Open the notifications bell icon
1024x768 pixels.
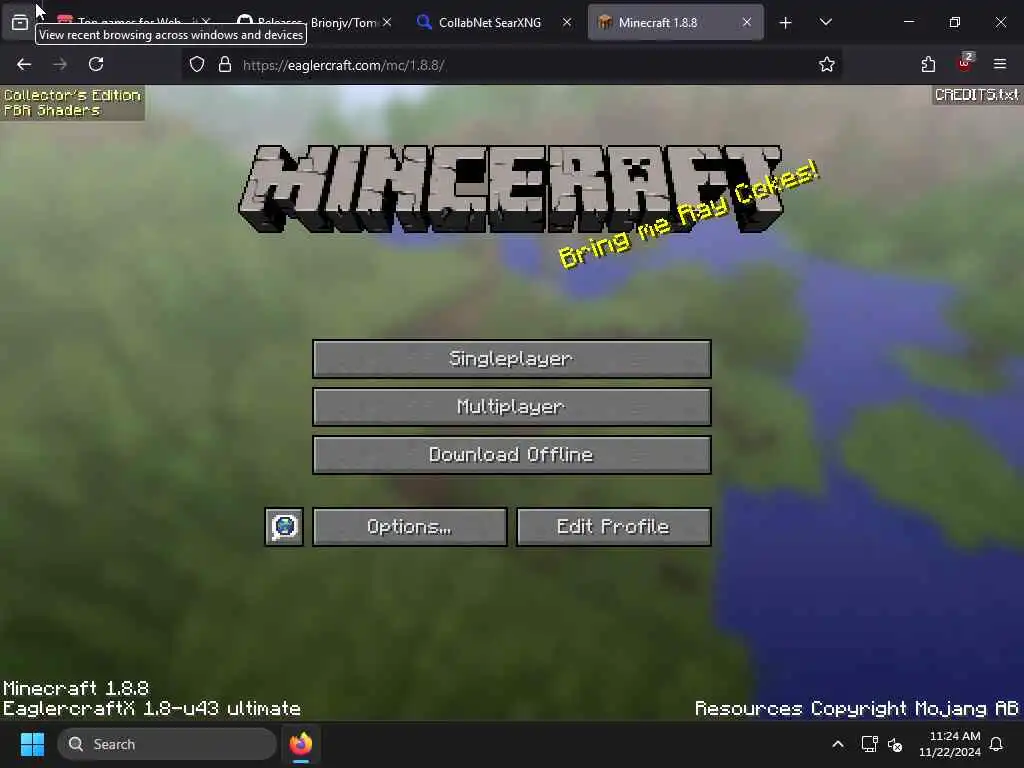point(997,744)
